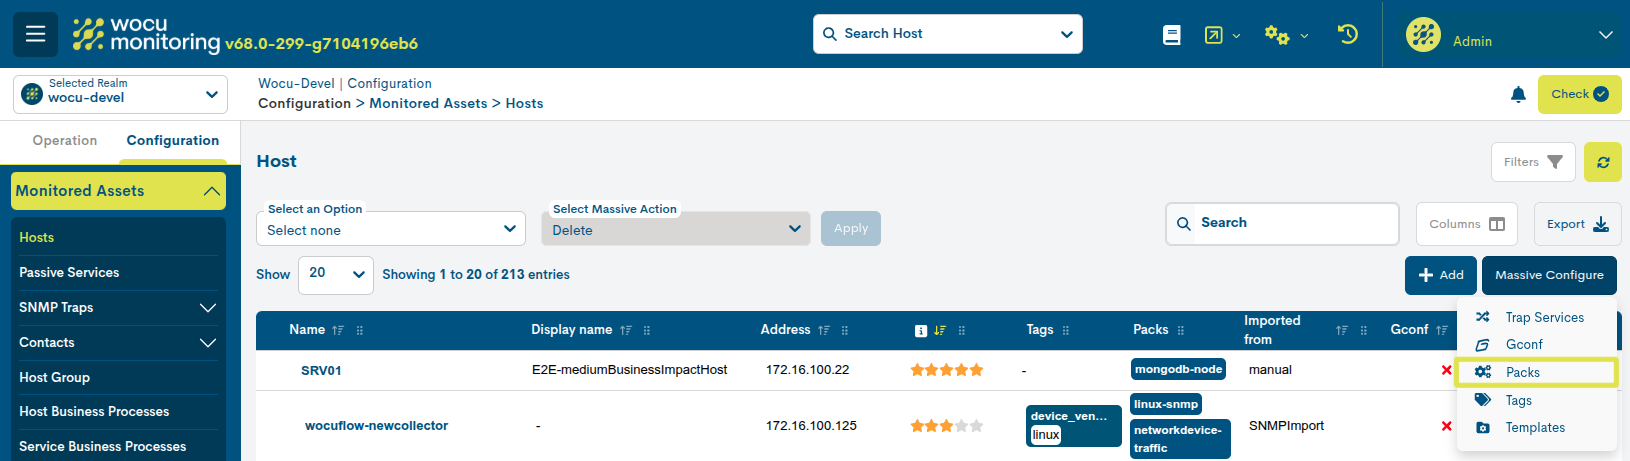Viewport: 1630px width, 461px height.
Task: Click the Packs column drag handle
Action: click(1181, 330)
